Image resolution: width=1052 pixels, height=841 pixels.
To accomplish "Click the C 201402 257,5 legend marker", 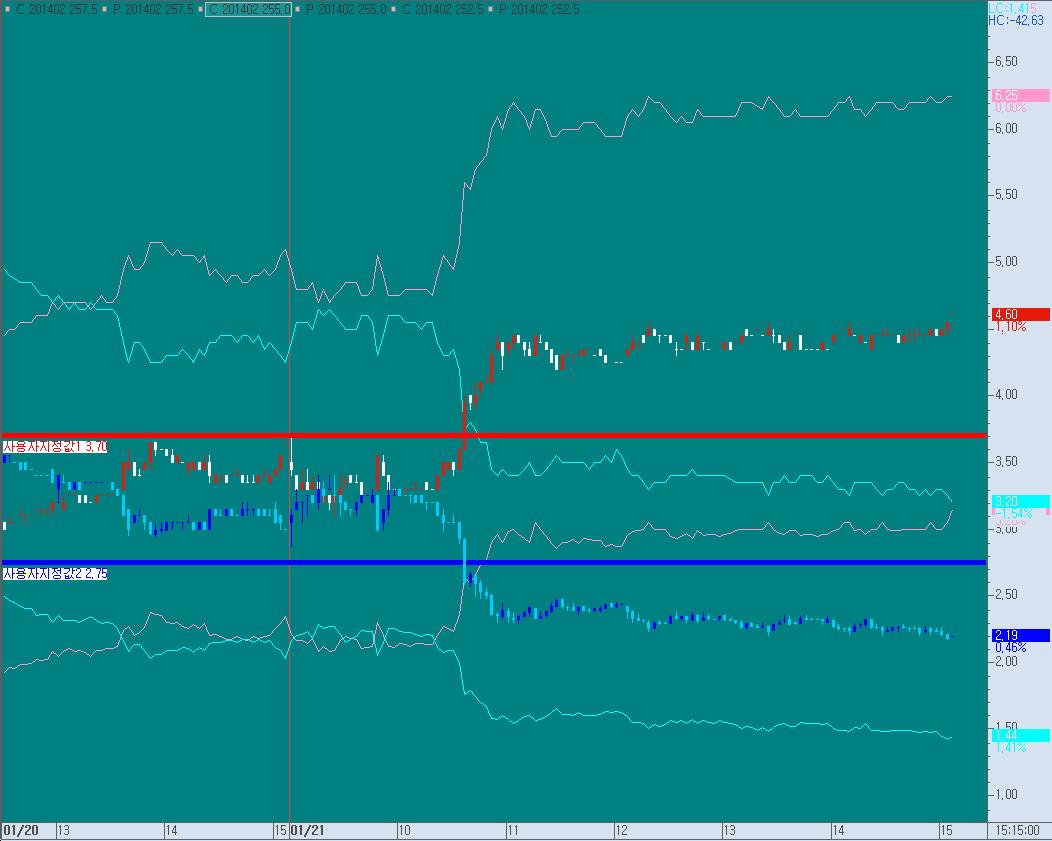I will pyautogui.click(x=8, y=9).
